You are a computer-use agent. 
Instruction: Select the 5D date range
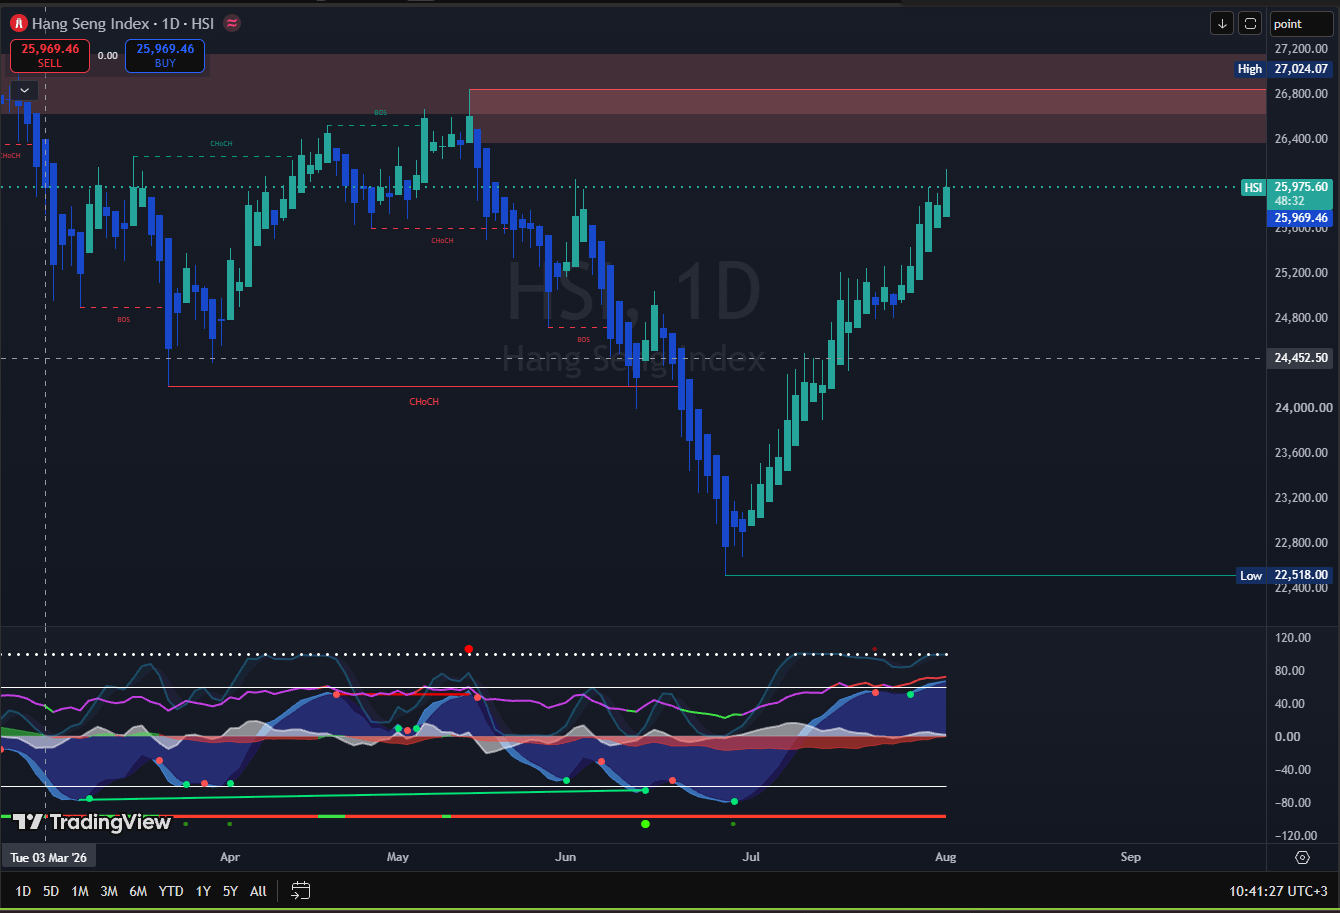pyautogui.click(x=51, y=891)
